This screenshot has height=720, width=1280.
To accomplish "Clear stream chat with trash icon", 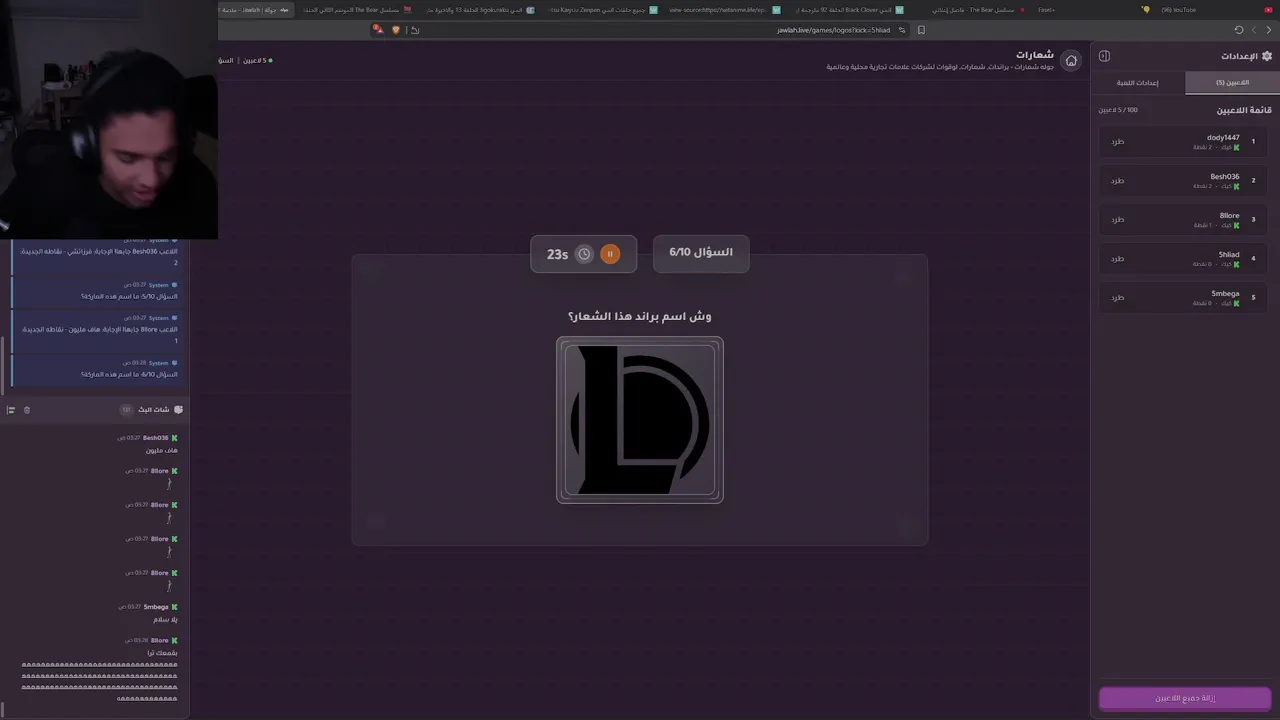I will click(x=27, y=410).
